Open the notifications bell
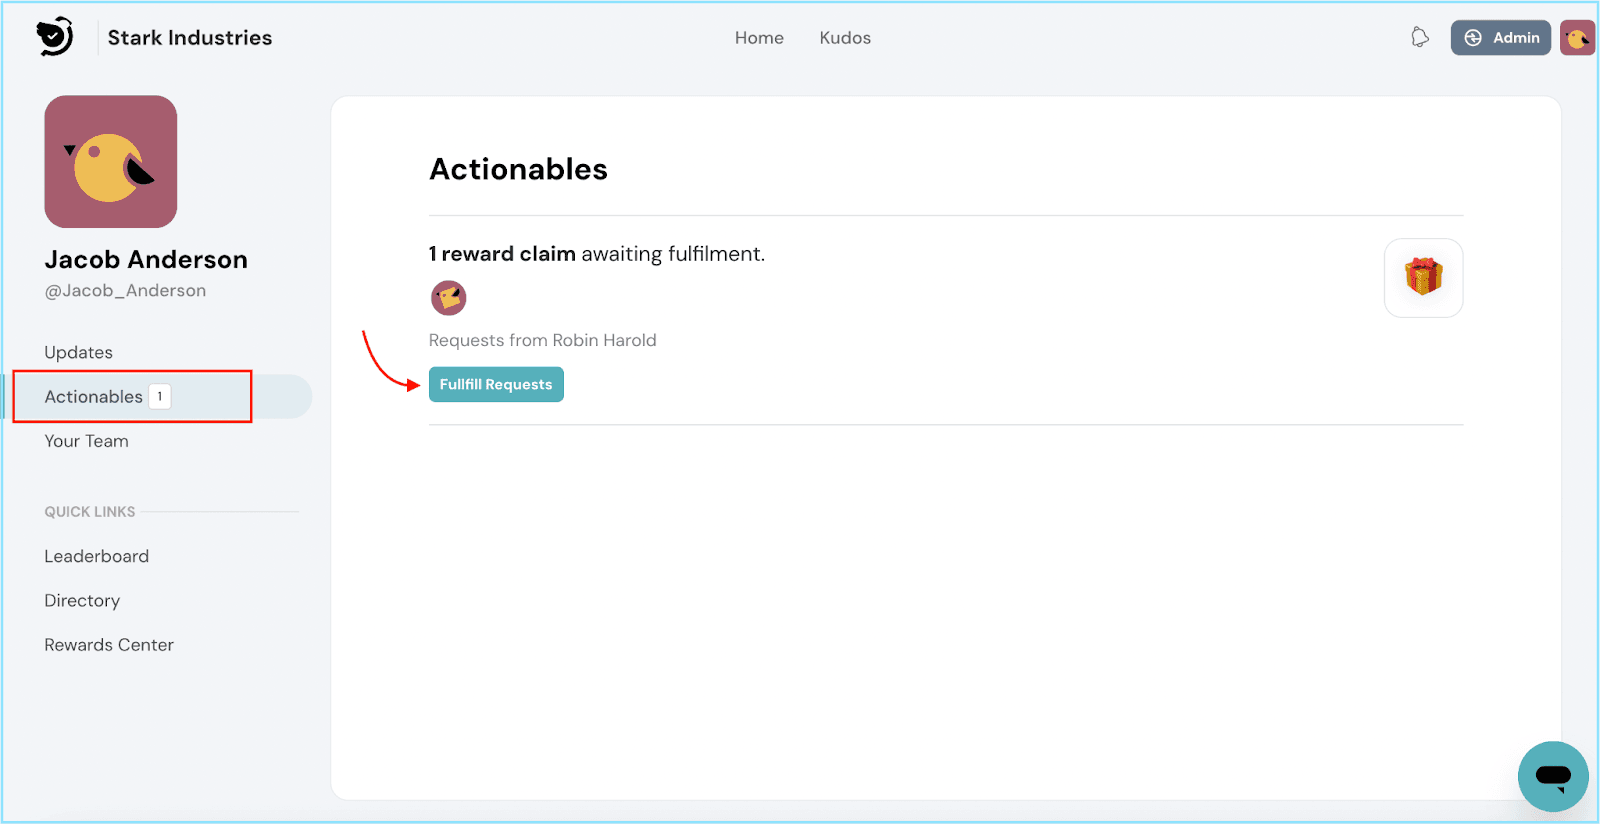Image resolution: width=1600 pixels, height=824 pixels. (x=1419, y=38)
